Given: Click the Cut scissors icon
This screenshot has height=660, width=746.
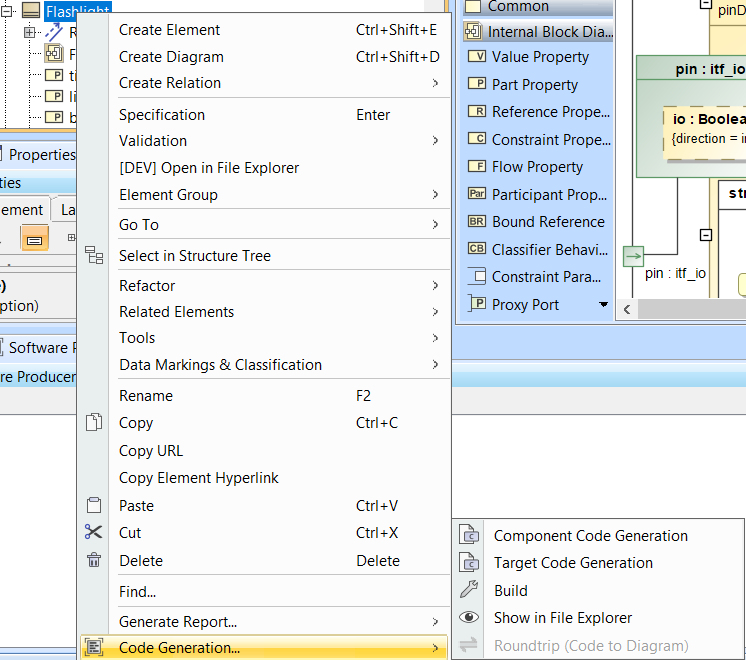Looking at the screenshot, I should (x=94, y=533).
